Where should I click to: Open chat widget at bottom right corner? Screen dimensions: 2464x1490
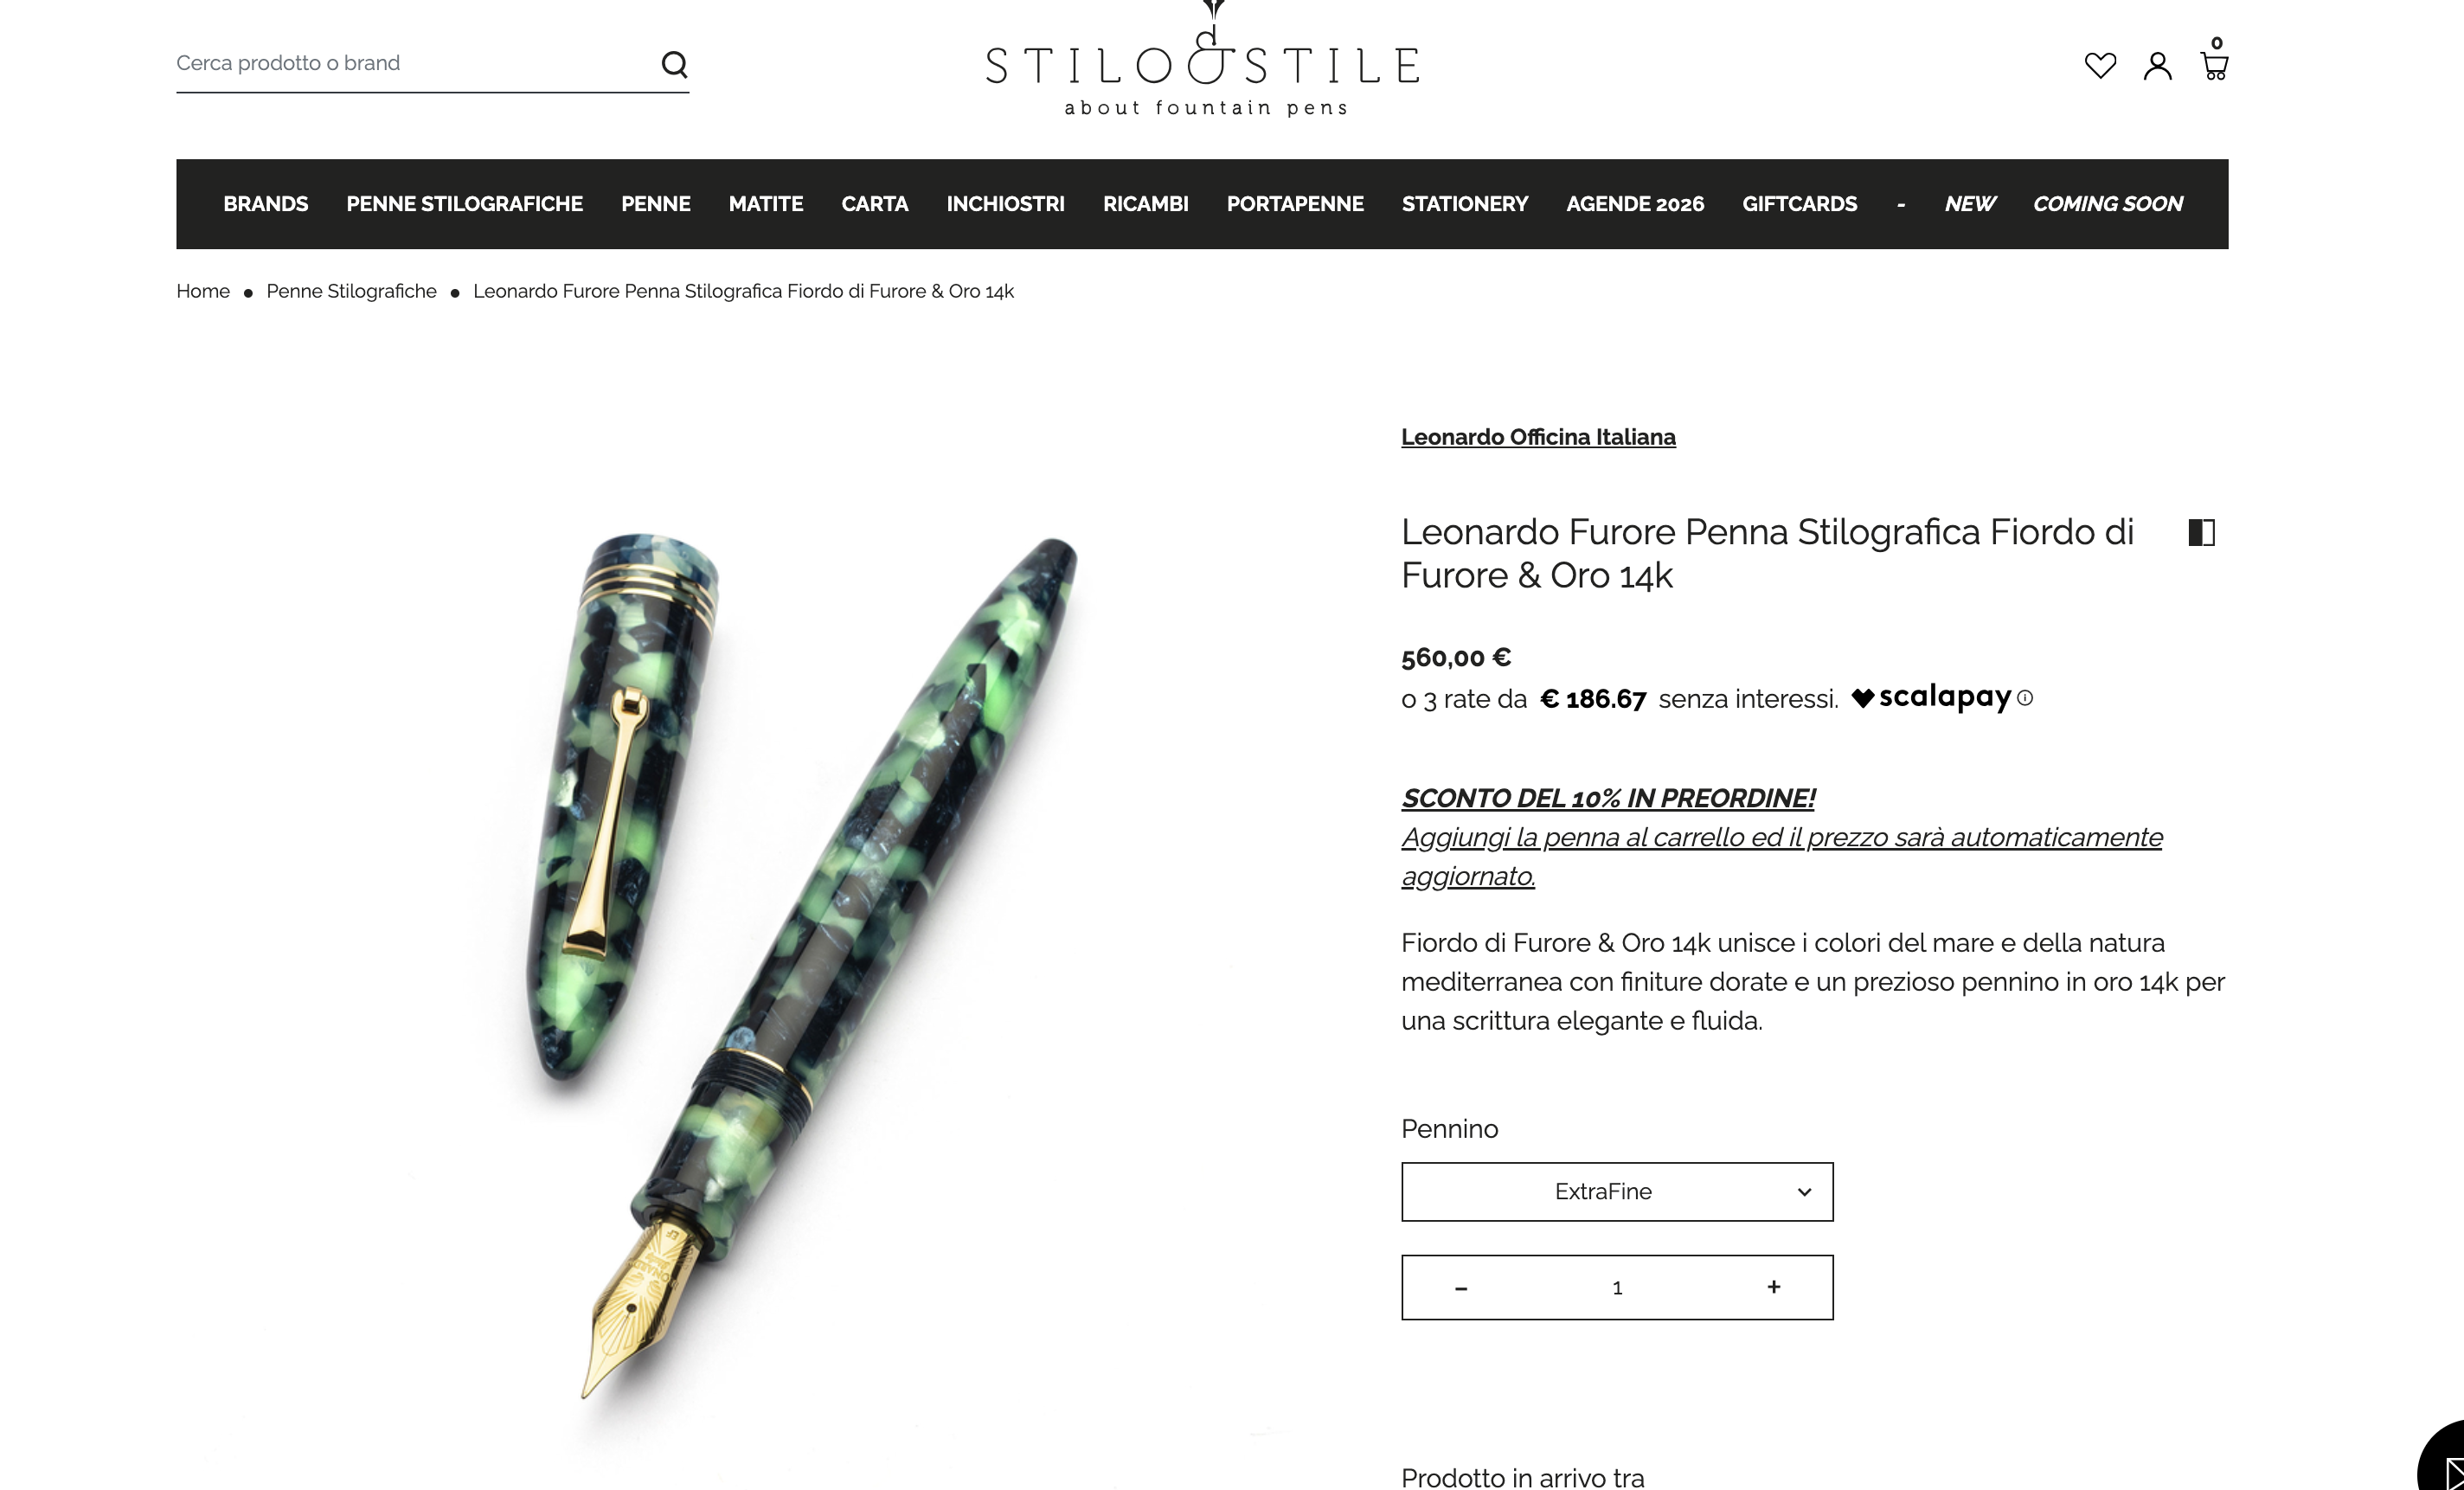2442,1460
